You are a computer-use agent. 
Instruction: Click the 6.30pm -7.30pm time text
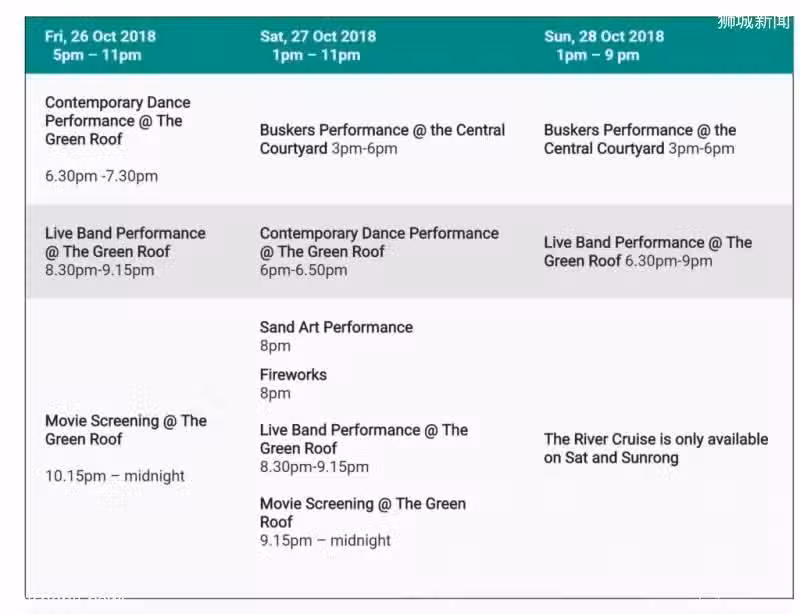[x=101, y=176]
